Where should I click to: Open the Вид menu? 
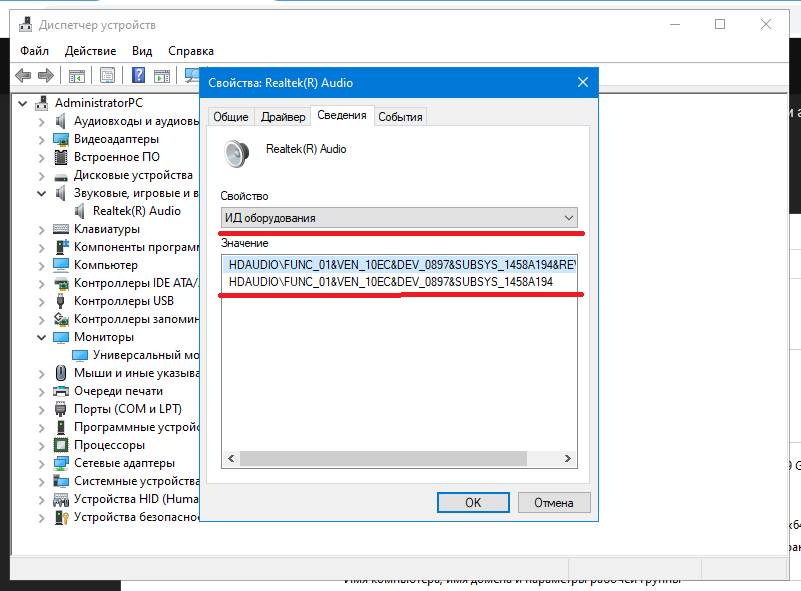tap(142, 51)
